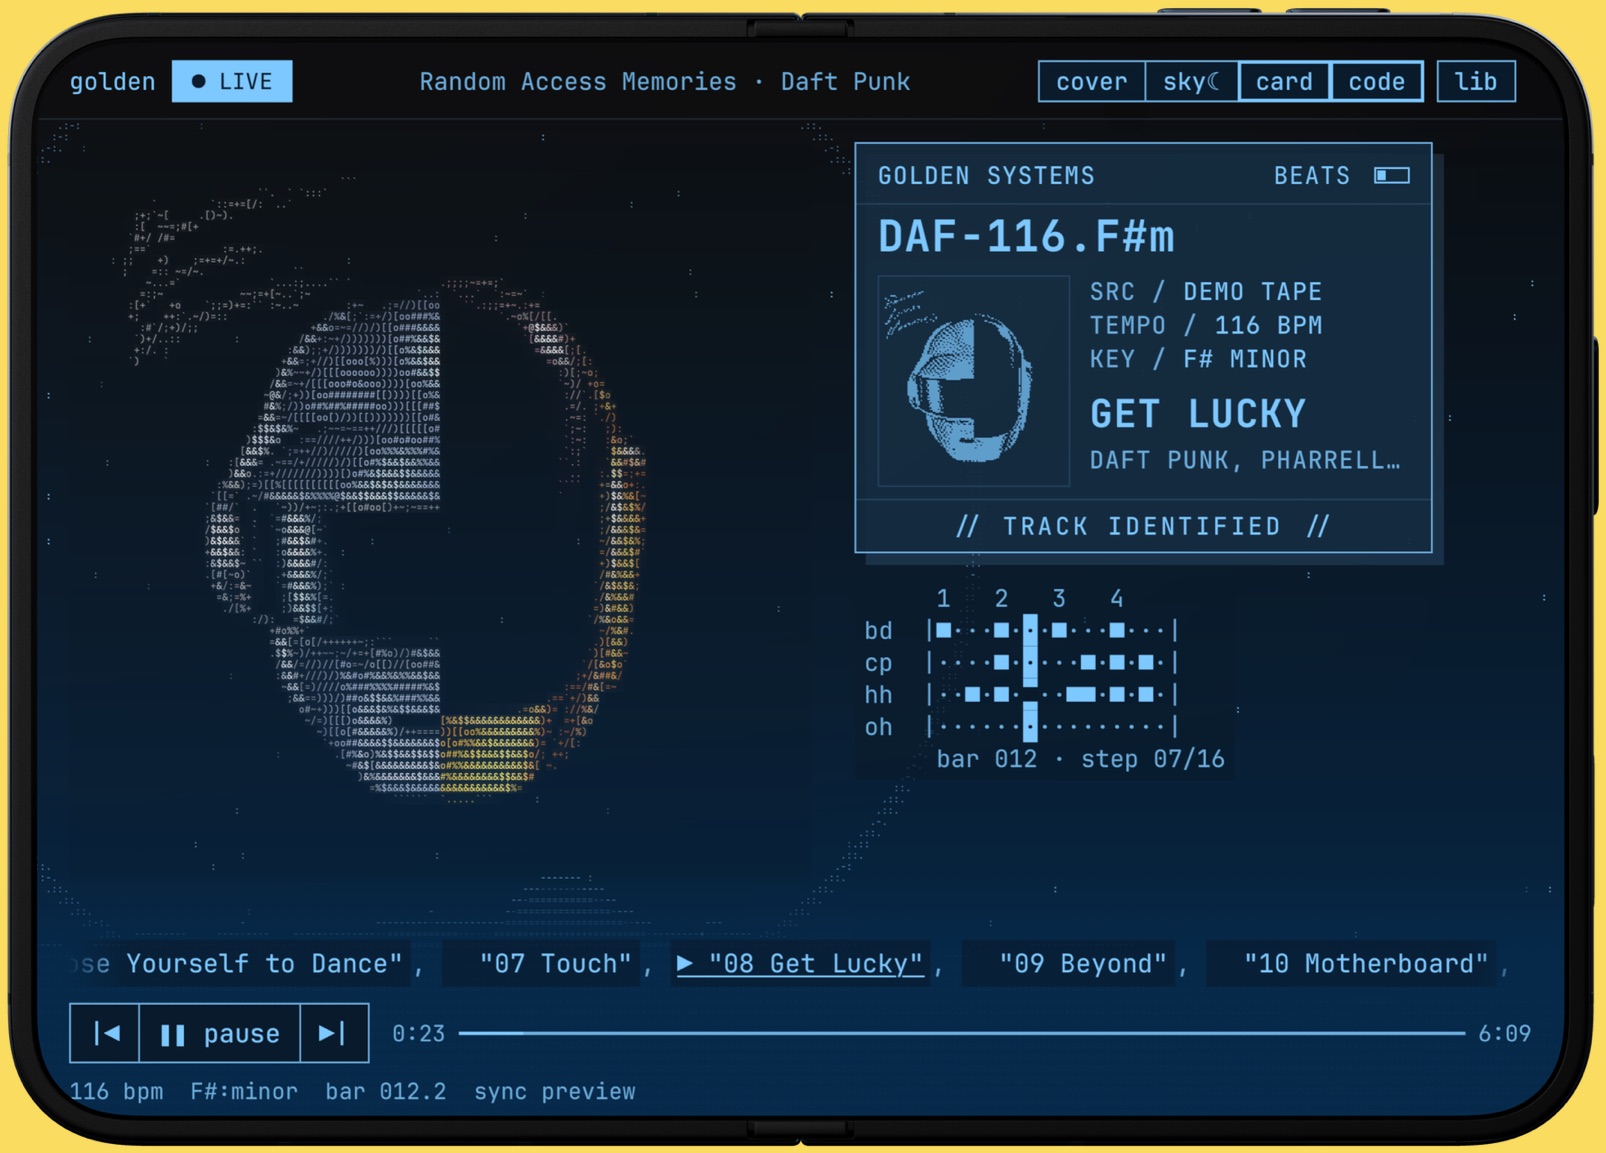Image resolution: width=1606 pixels, height=1153 pixels.
Task: Select the card view tab
Action: click(x=1284, y=82)
